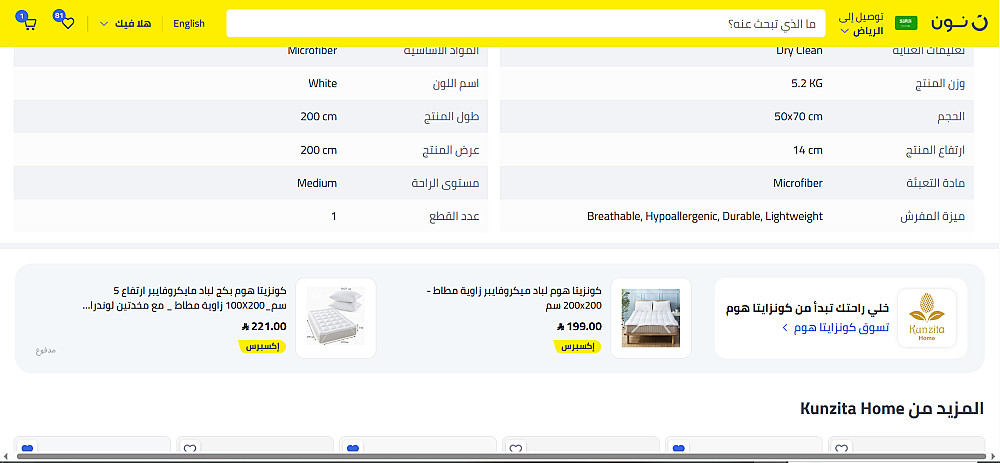Switch language to English
The height and width of the screenshot is (463, 1000).
click(189, 24)
